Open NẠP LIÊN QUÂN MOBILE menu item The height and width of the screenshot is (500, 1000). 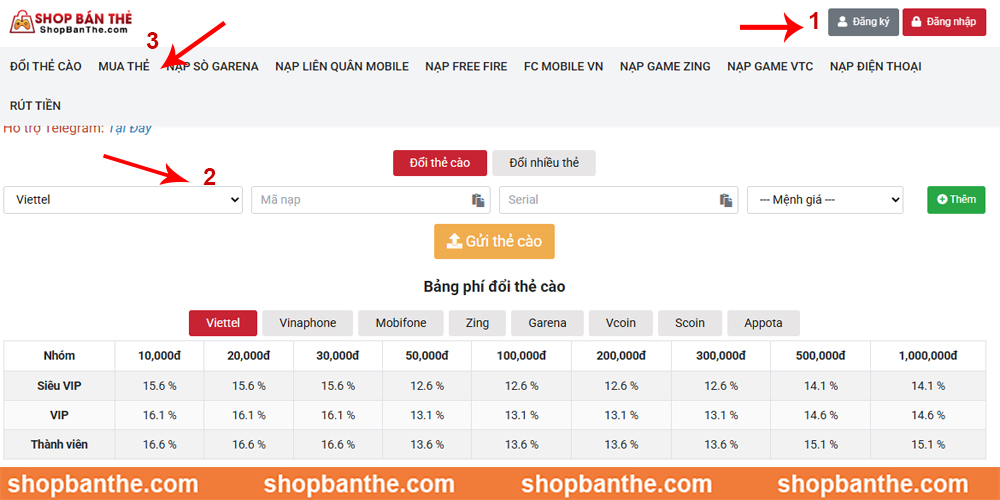click(x=342, y=66)
